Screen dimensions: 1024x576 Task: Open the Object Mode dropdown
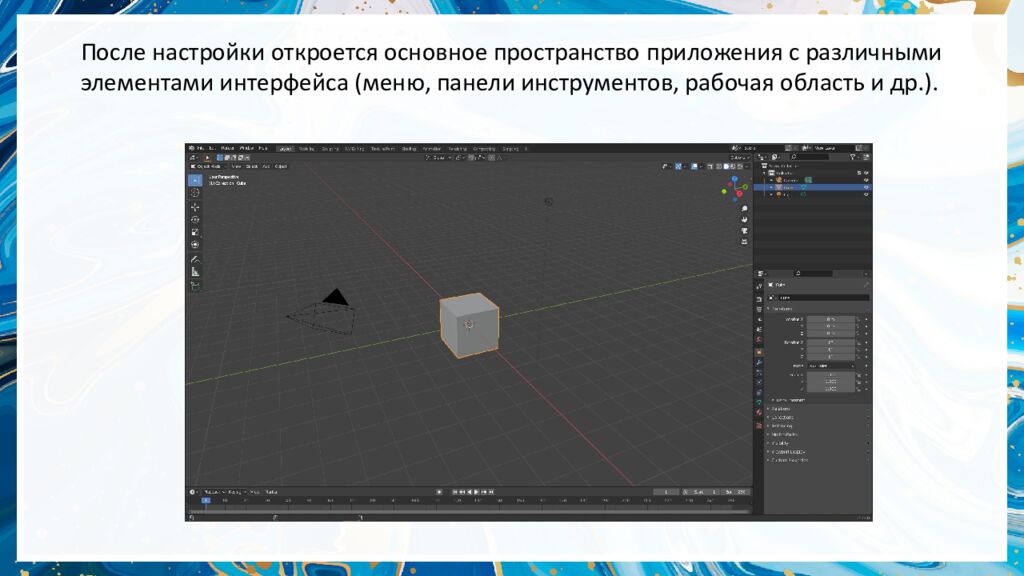click(x=208, y=166)
